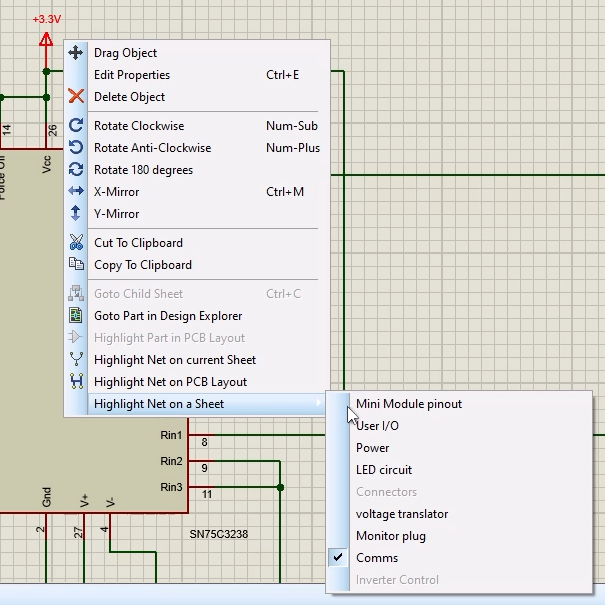
Task: Click the Rotate Clockwise arrow icon
Action: pos(76,125)
